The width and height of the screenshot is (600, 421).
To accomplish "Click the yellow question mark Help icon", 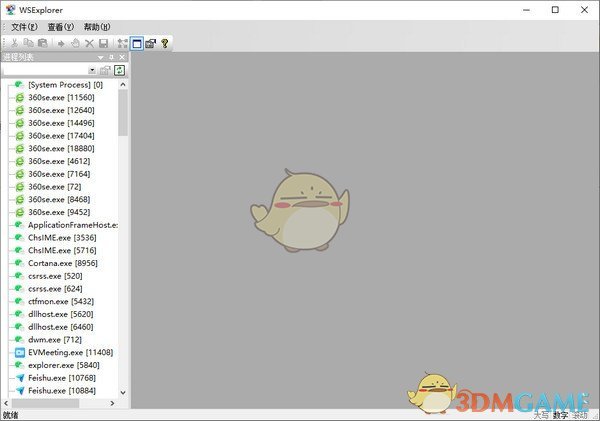I will (x=165, y=43).
